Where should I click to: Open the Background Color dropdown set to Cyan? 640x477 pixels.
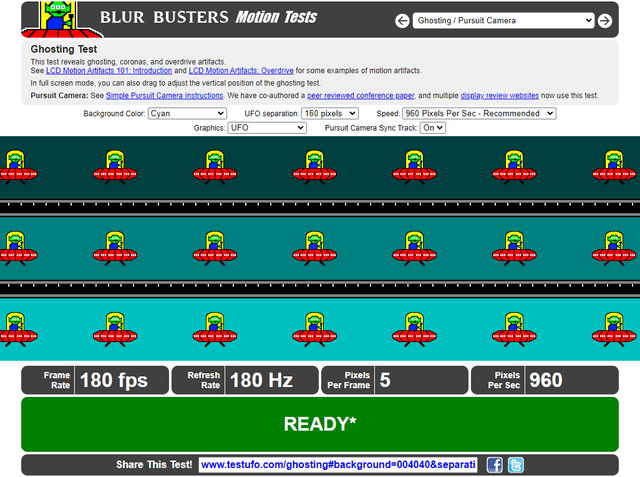pos(187,113)
